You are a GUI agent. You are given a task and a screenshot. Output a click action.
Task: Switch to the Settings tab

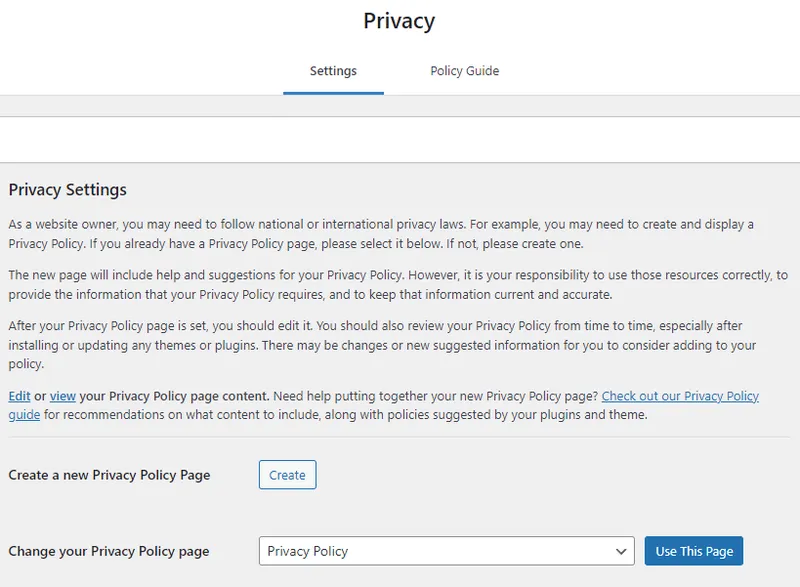pyautogui.click(x=333, y=71)
